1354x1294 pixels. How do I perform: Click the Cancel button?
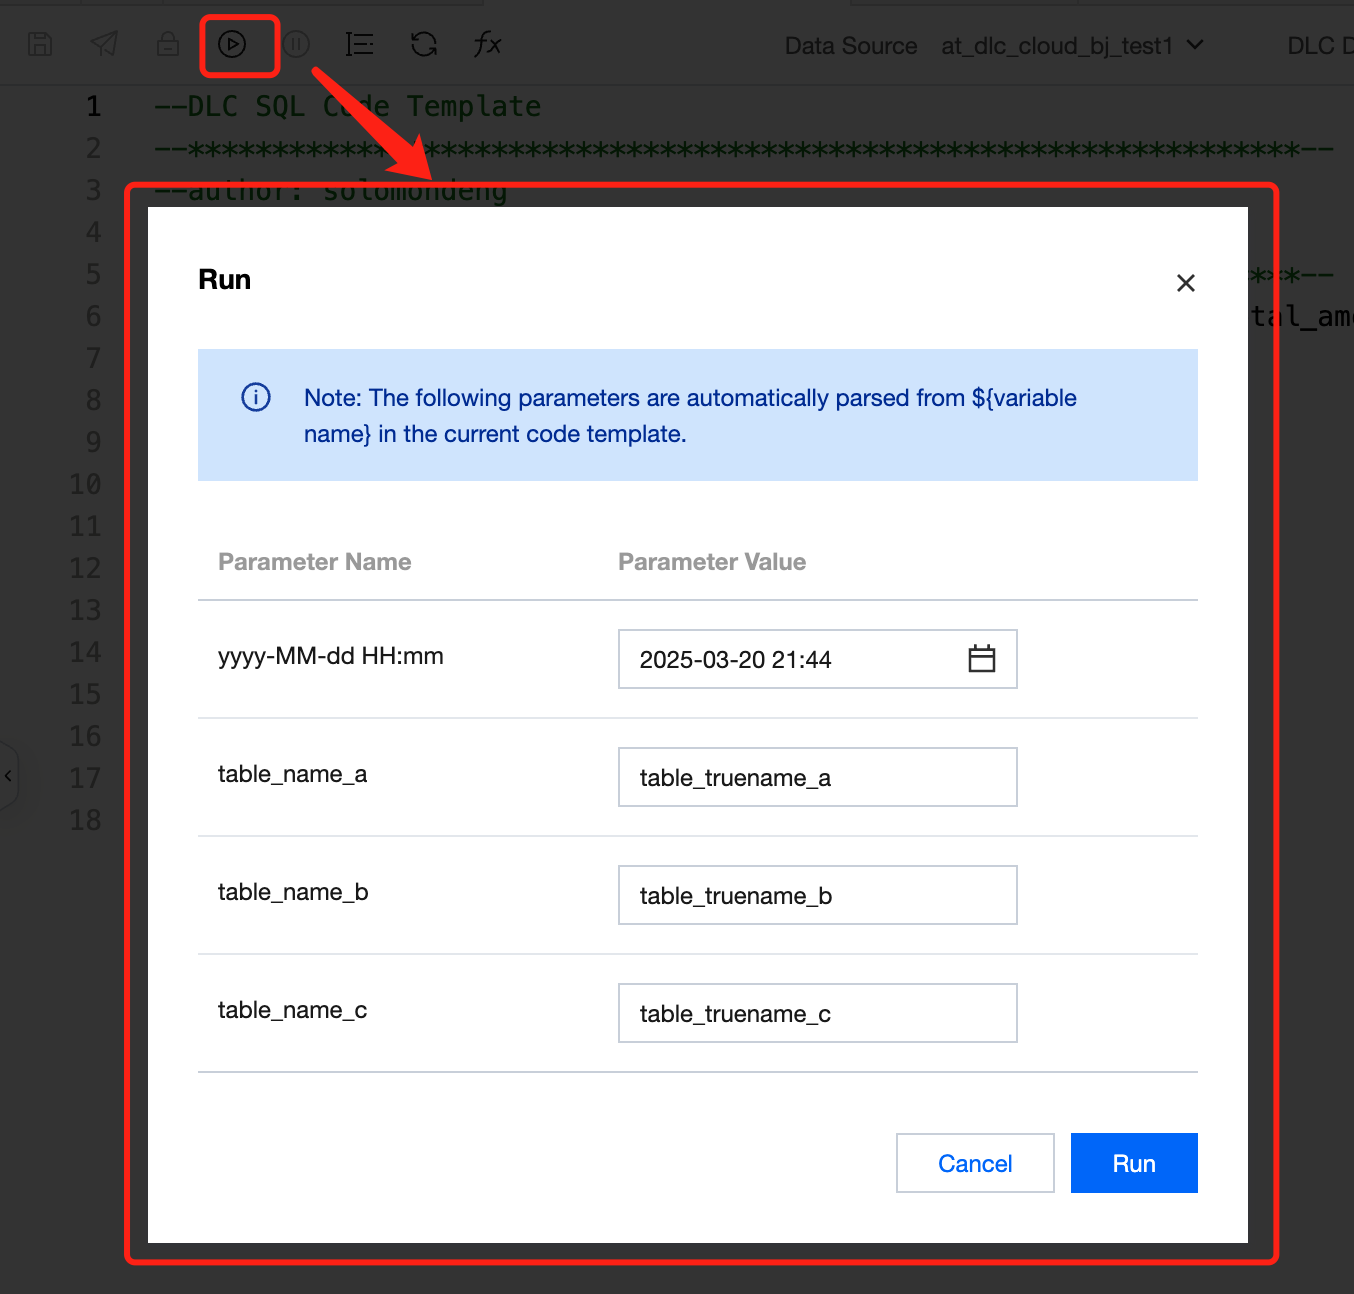[x=975, y=1163]
